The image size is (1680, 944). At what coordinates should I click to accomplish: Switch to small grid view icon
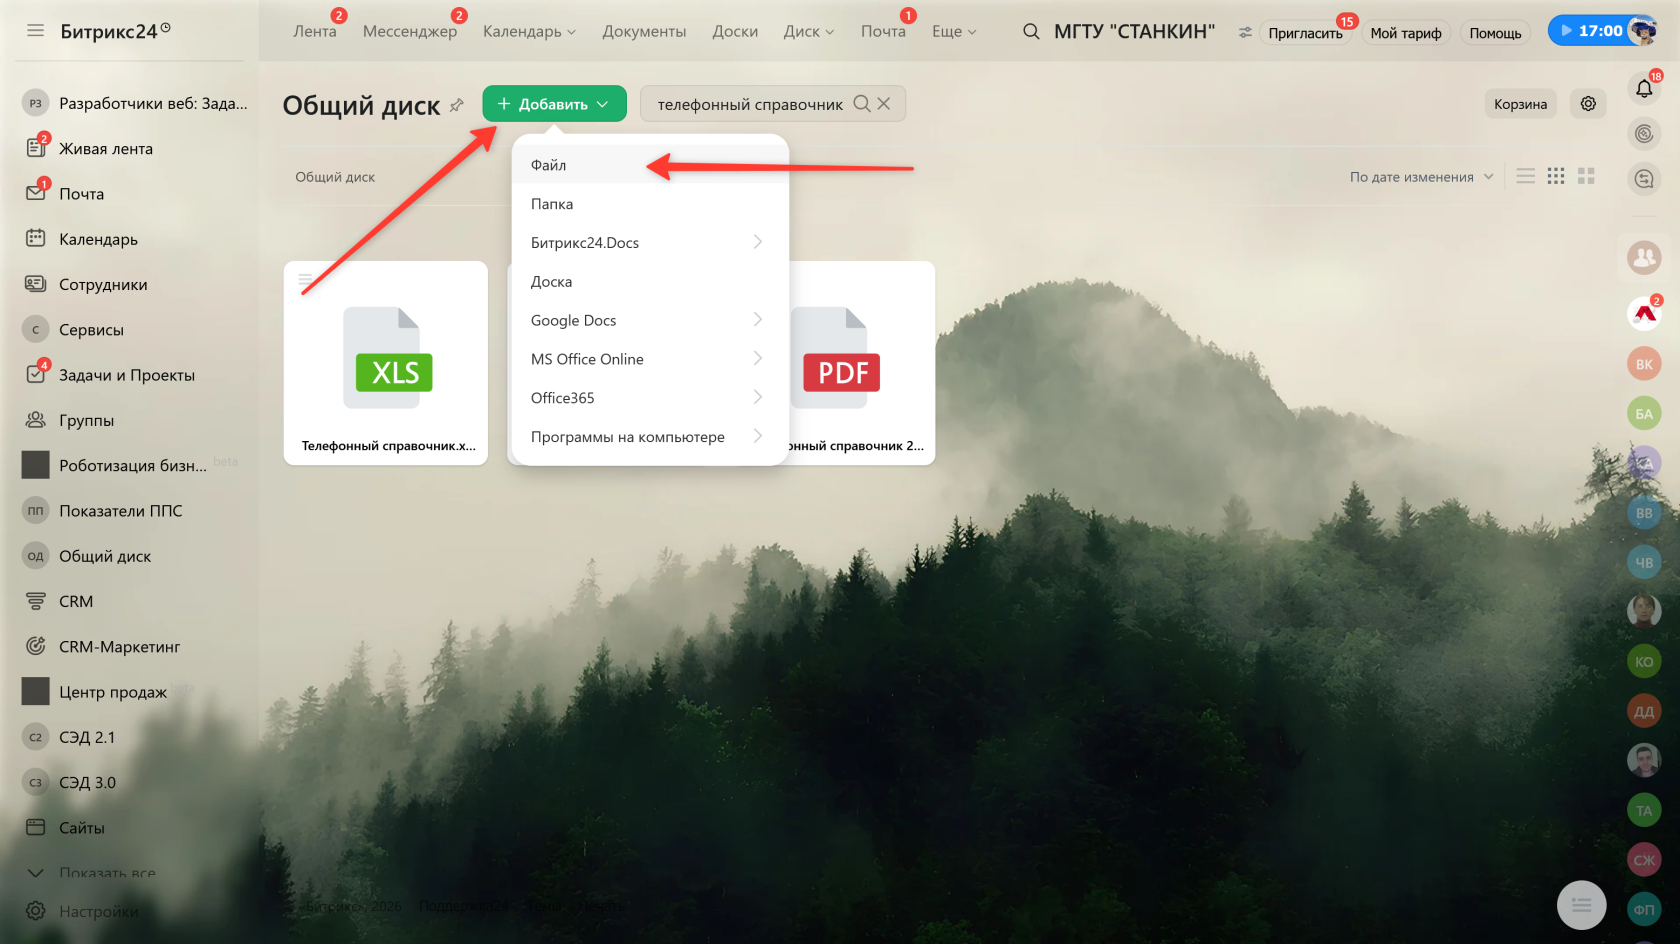click(1556, 176)
